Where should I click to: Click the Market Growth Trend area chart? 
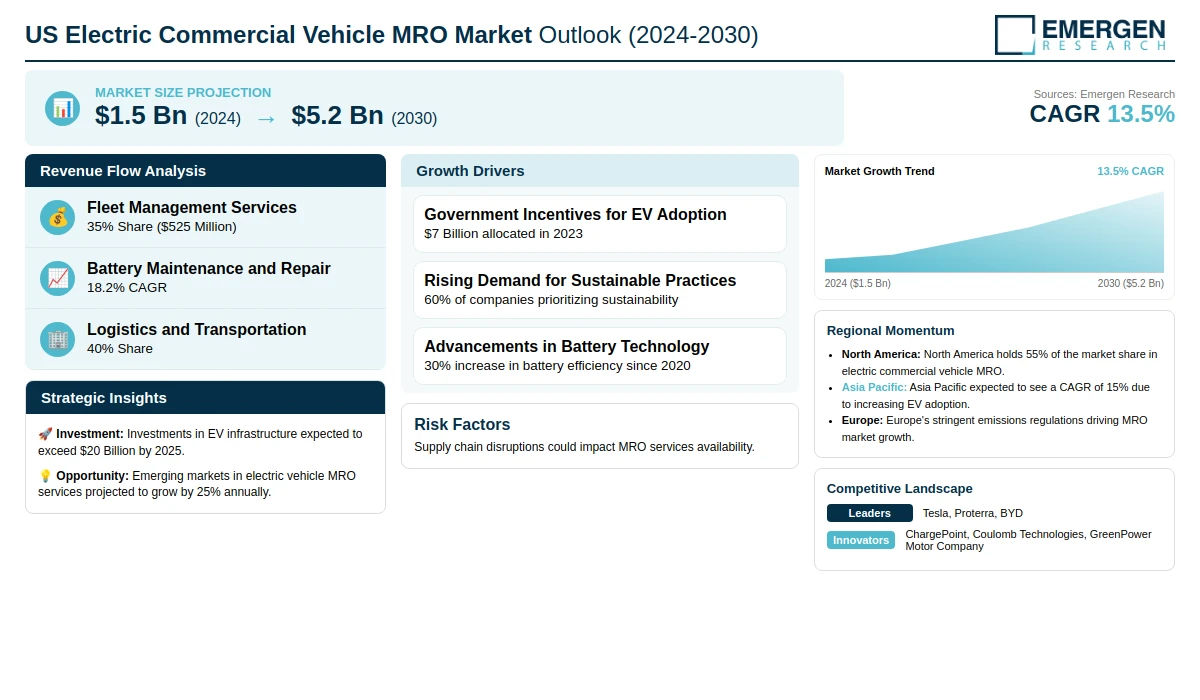[x=994, y=240]
